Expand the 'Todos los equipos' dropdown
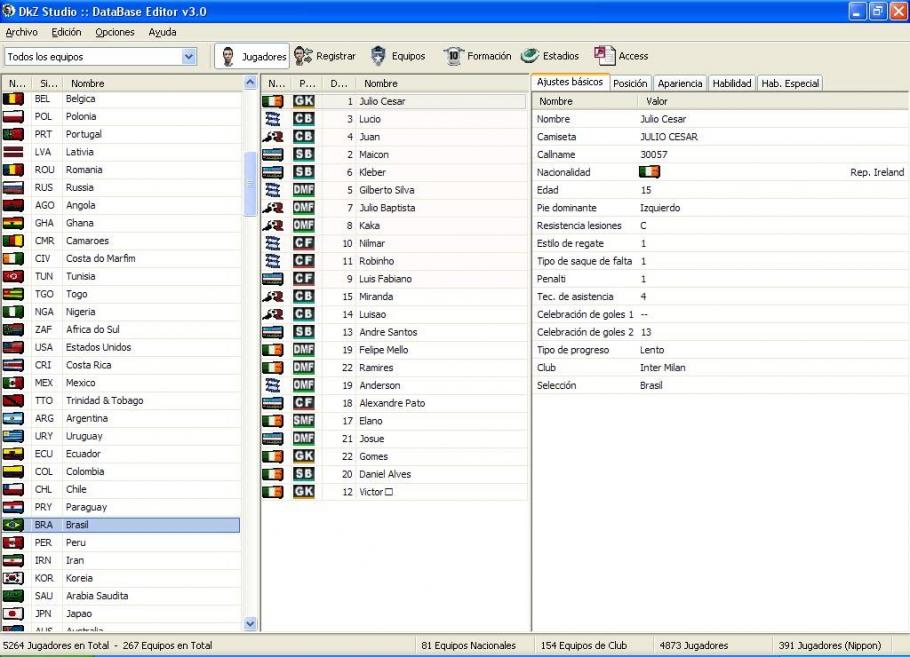 tap(189, 56)
